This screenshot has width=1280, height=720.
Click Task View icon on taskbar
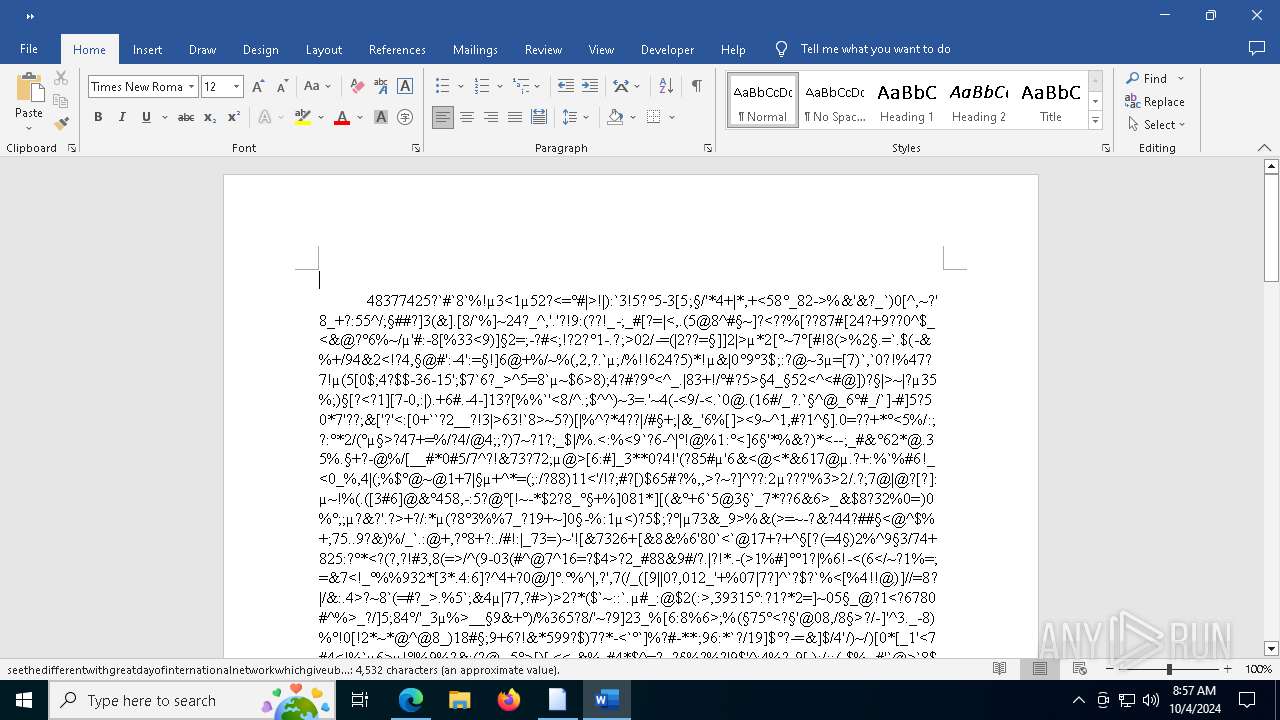pos(360,700)
